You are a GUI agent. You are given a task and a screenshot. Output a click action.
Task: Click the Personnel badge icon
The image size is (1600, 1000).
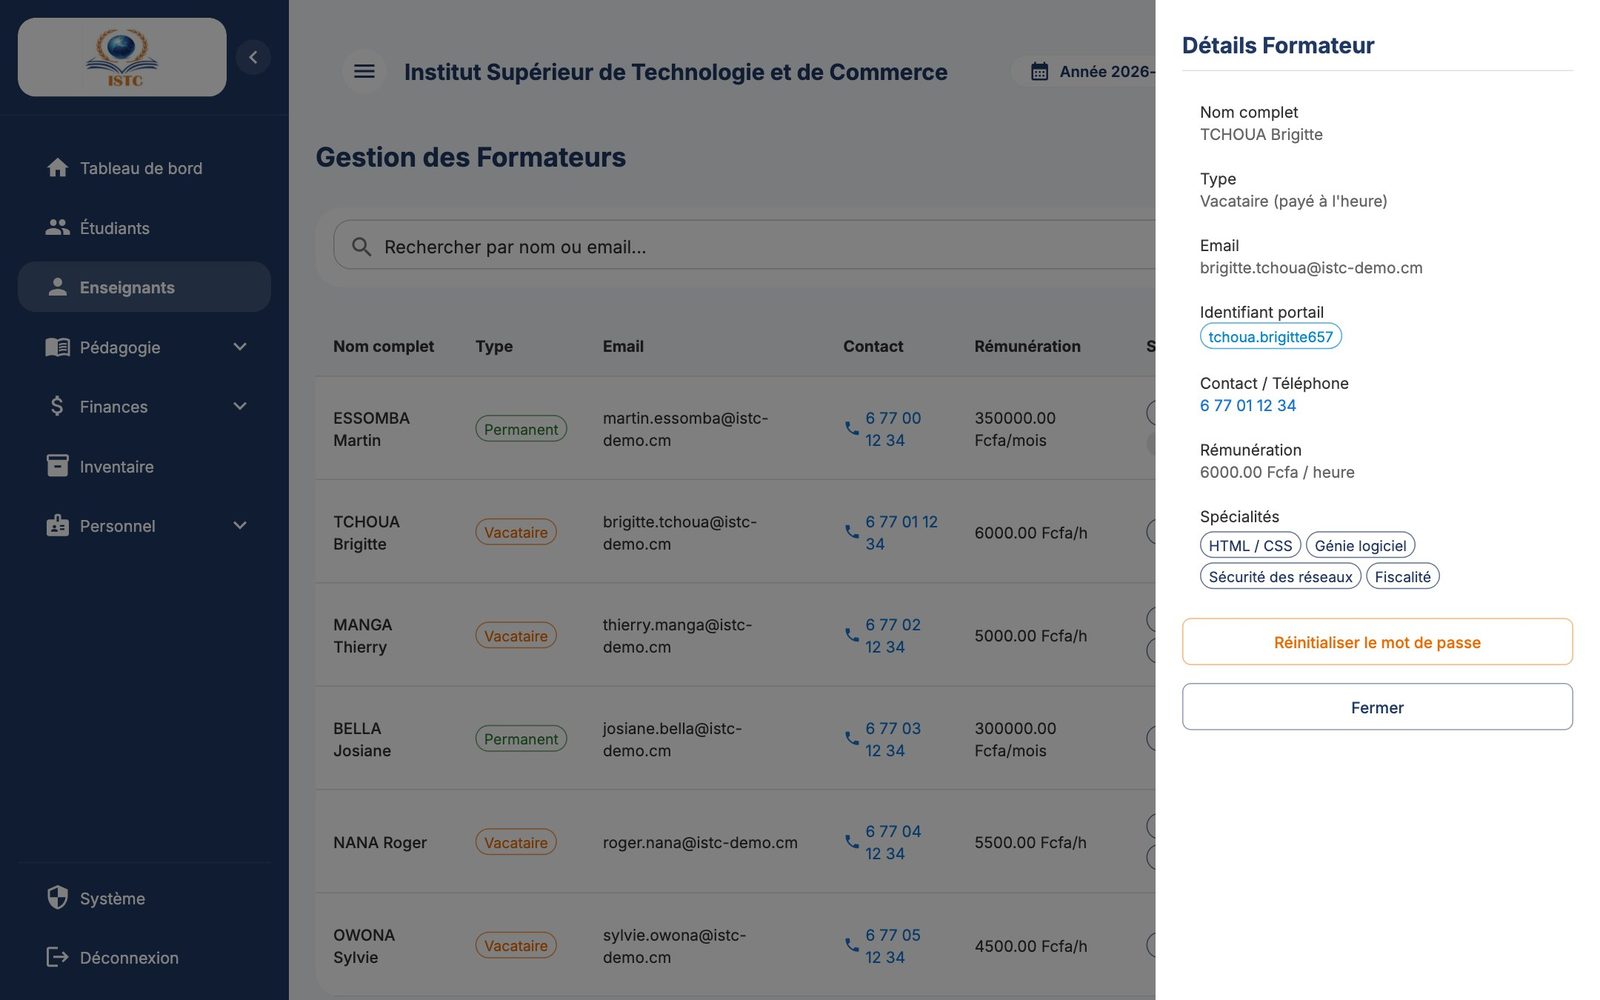click(58, 526)
